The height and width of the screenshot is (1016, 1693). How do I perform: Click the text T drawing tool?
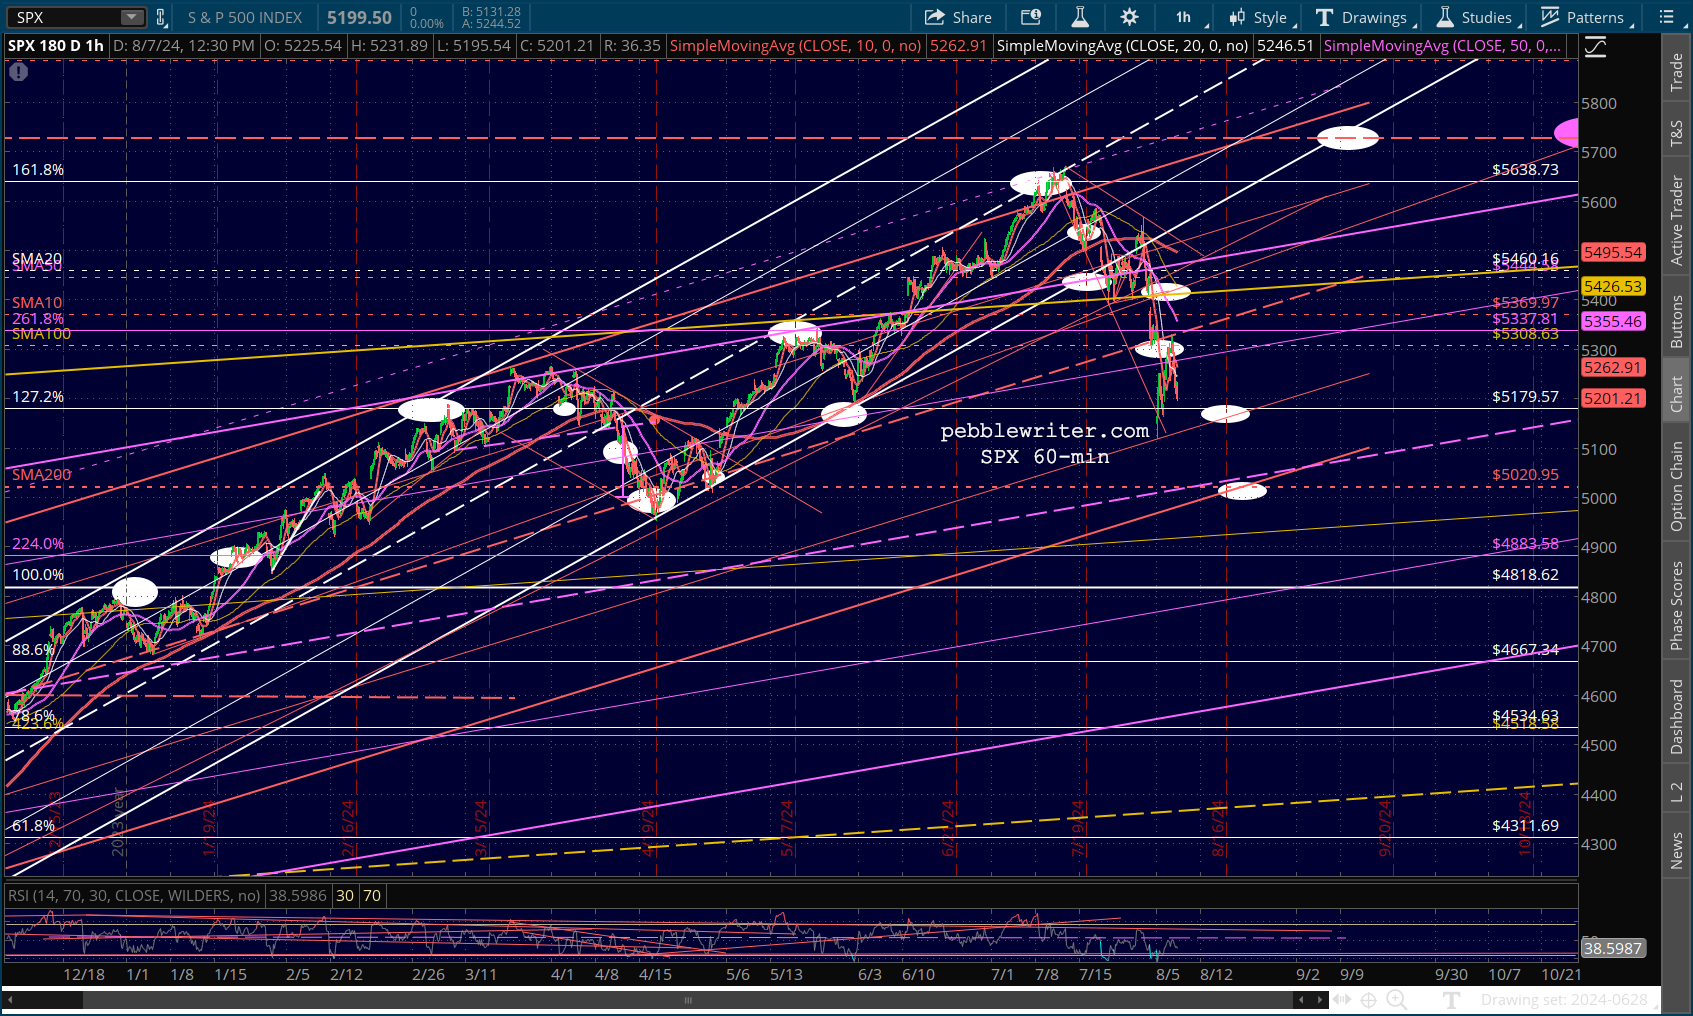(1451, 1000)
